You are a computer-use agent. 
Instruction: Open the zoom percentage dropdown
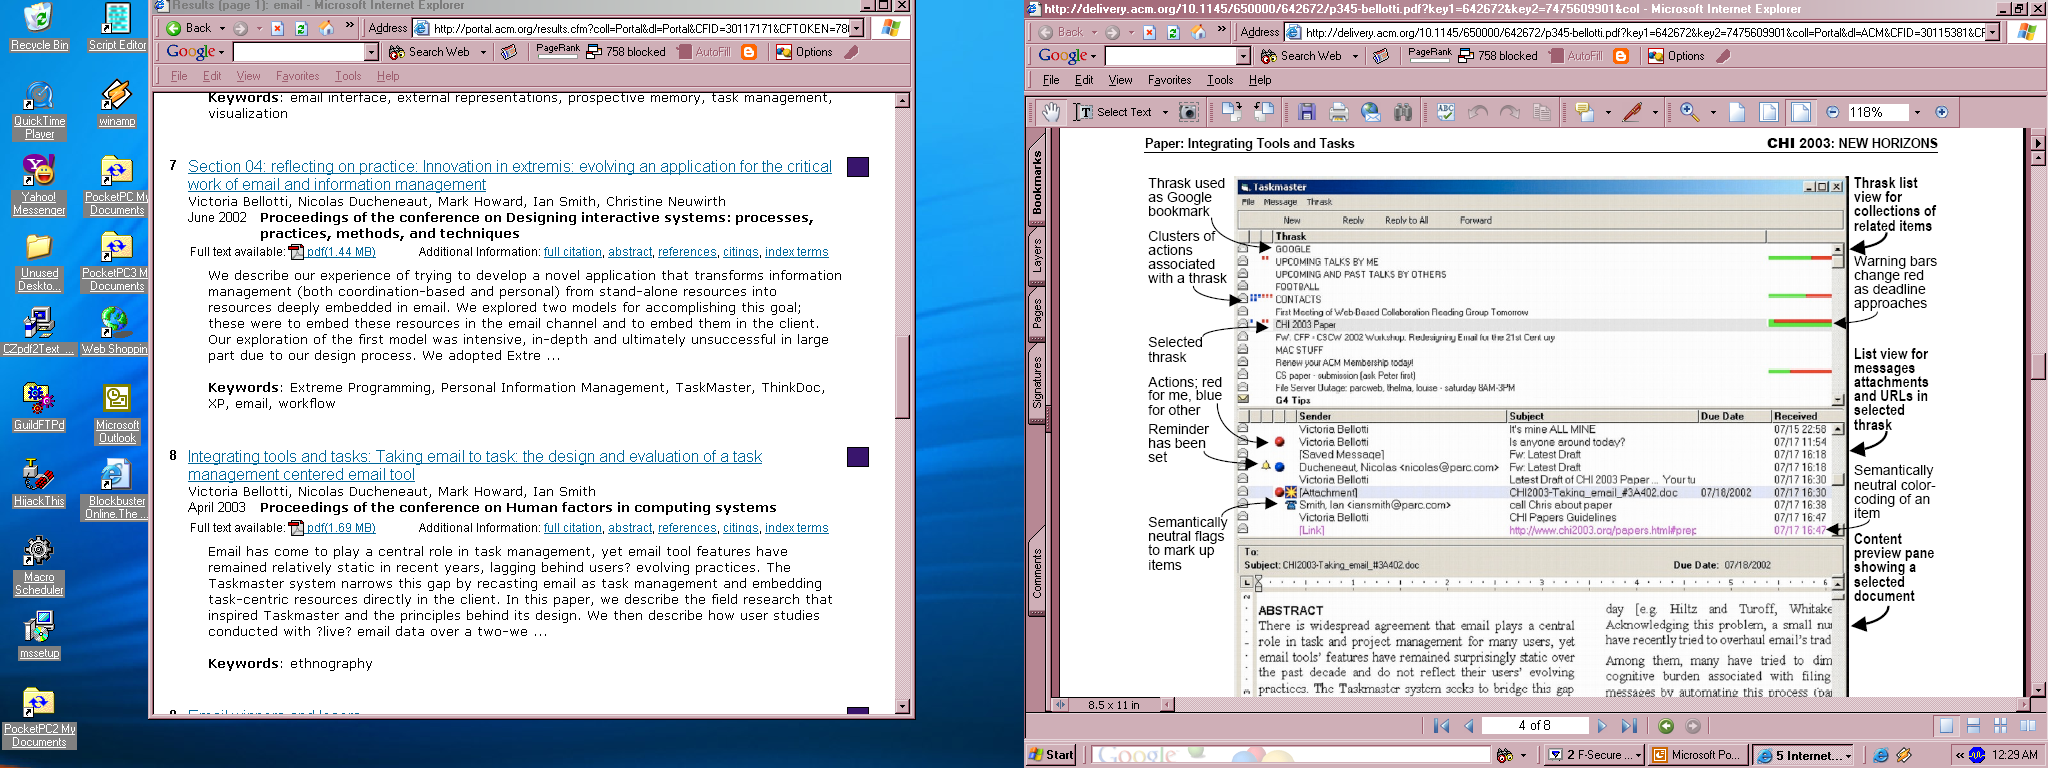(1917, 112)
